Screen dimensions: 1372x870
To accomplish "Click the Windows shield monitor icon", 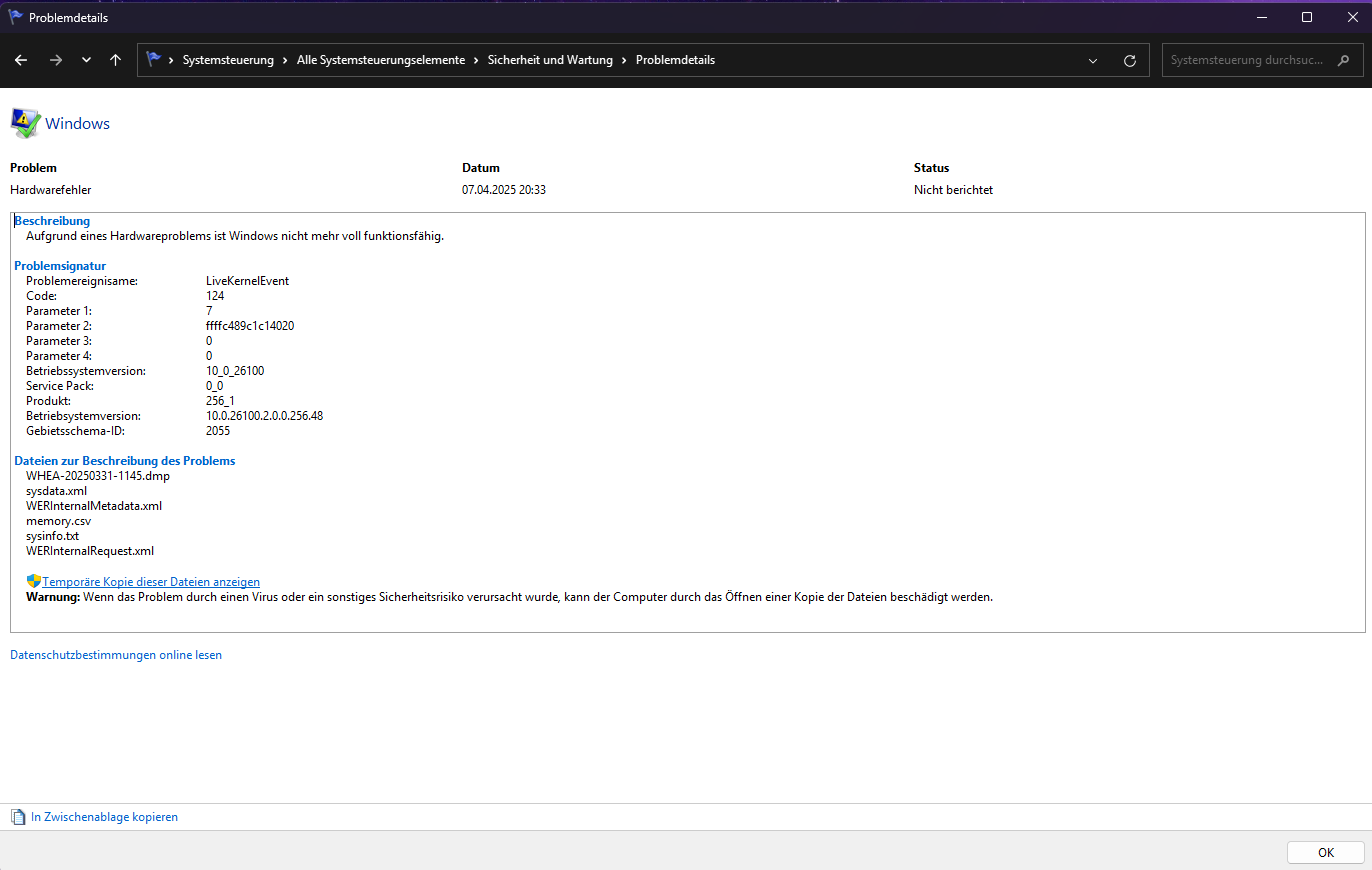I will 25,123.
